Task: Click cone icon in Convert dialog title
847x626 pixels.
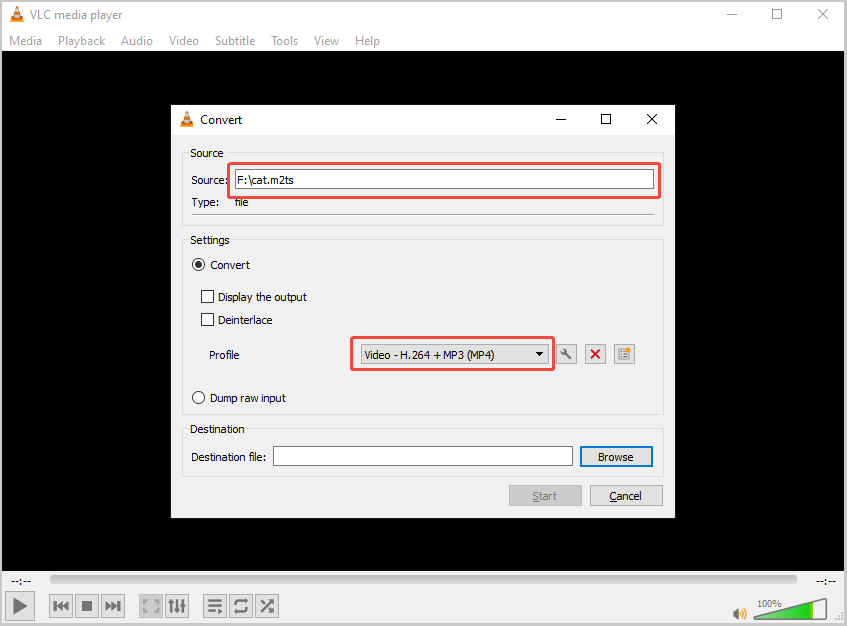Action: (187, 119)
